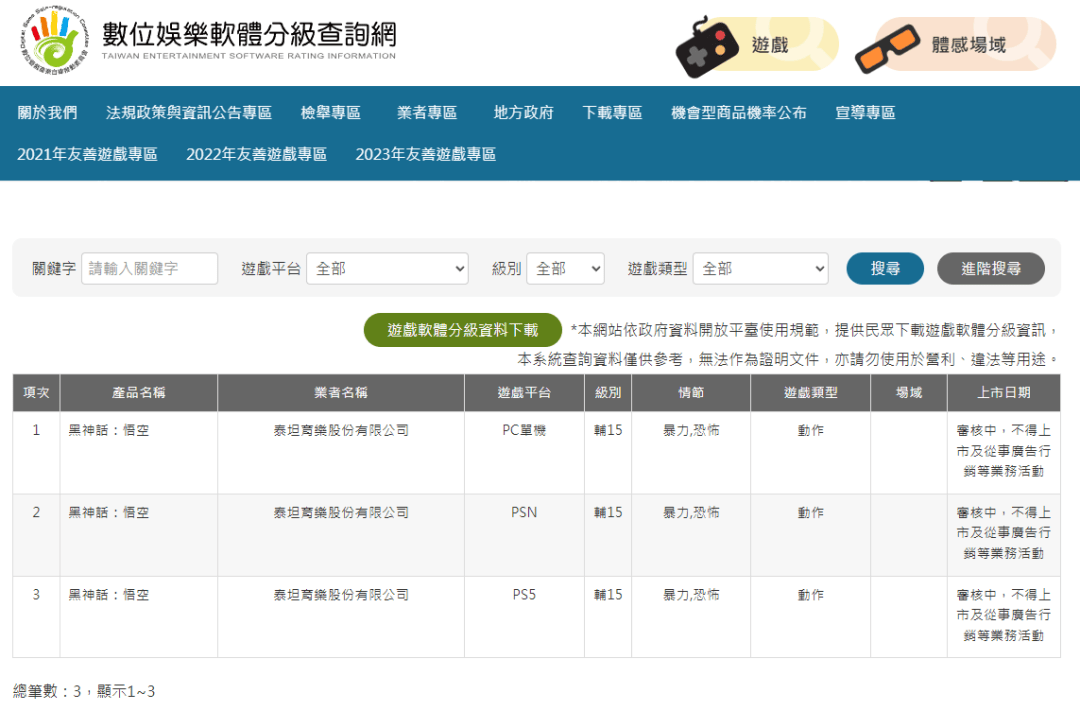
Task: Click the PSN platform cell
Action: (524, 513)
